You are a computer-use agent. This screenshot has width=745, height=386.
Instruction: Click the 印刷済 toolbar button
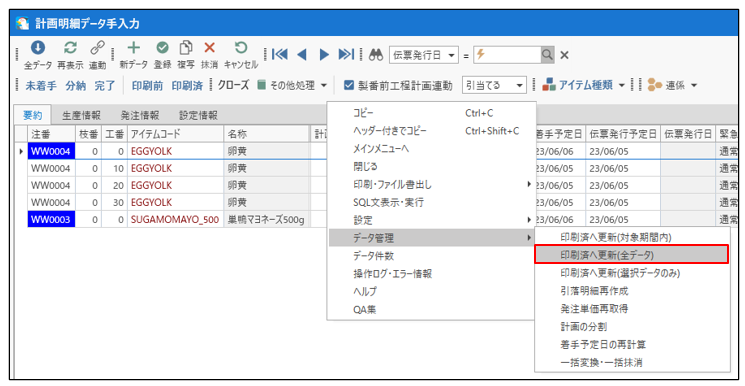pyautogui.click(x=187, y=86)
